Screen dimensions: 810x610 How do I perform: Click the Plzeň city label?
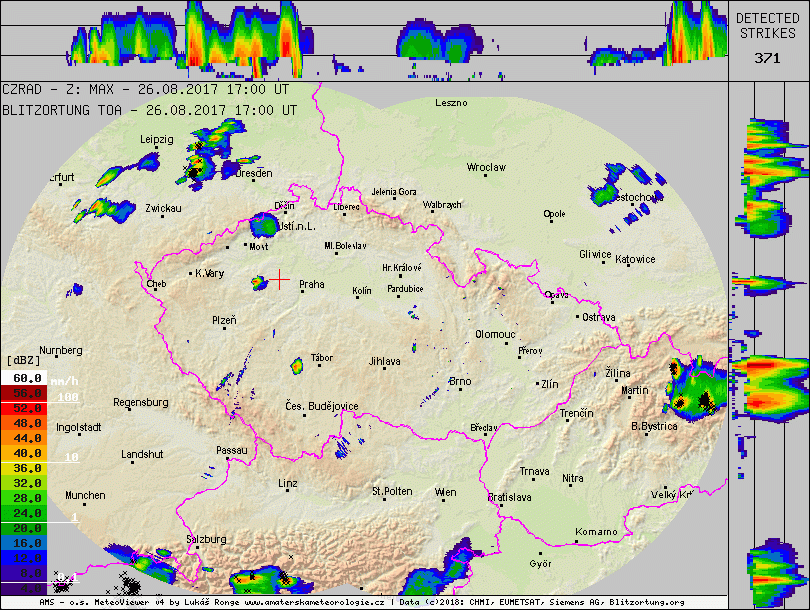tap(224, 320)
